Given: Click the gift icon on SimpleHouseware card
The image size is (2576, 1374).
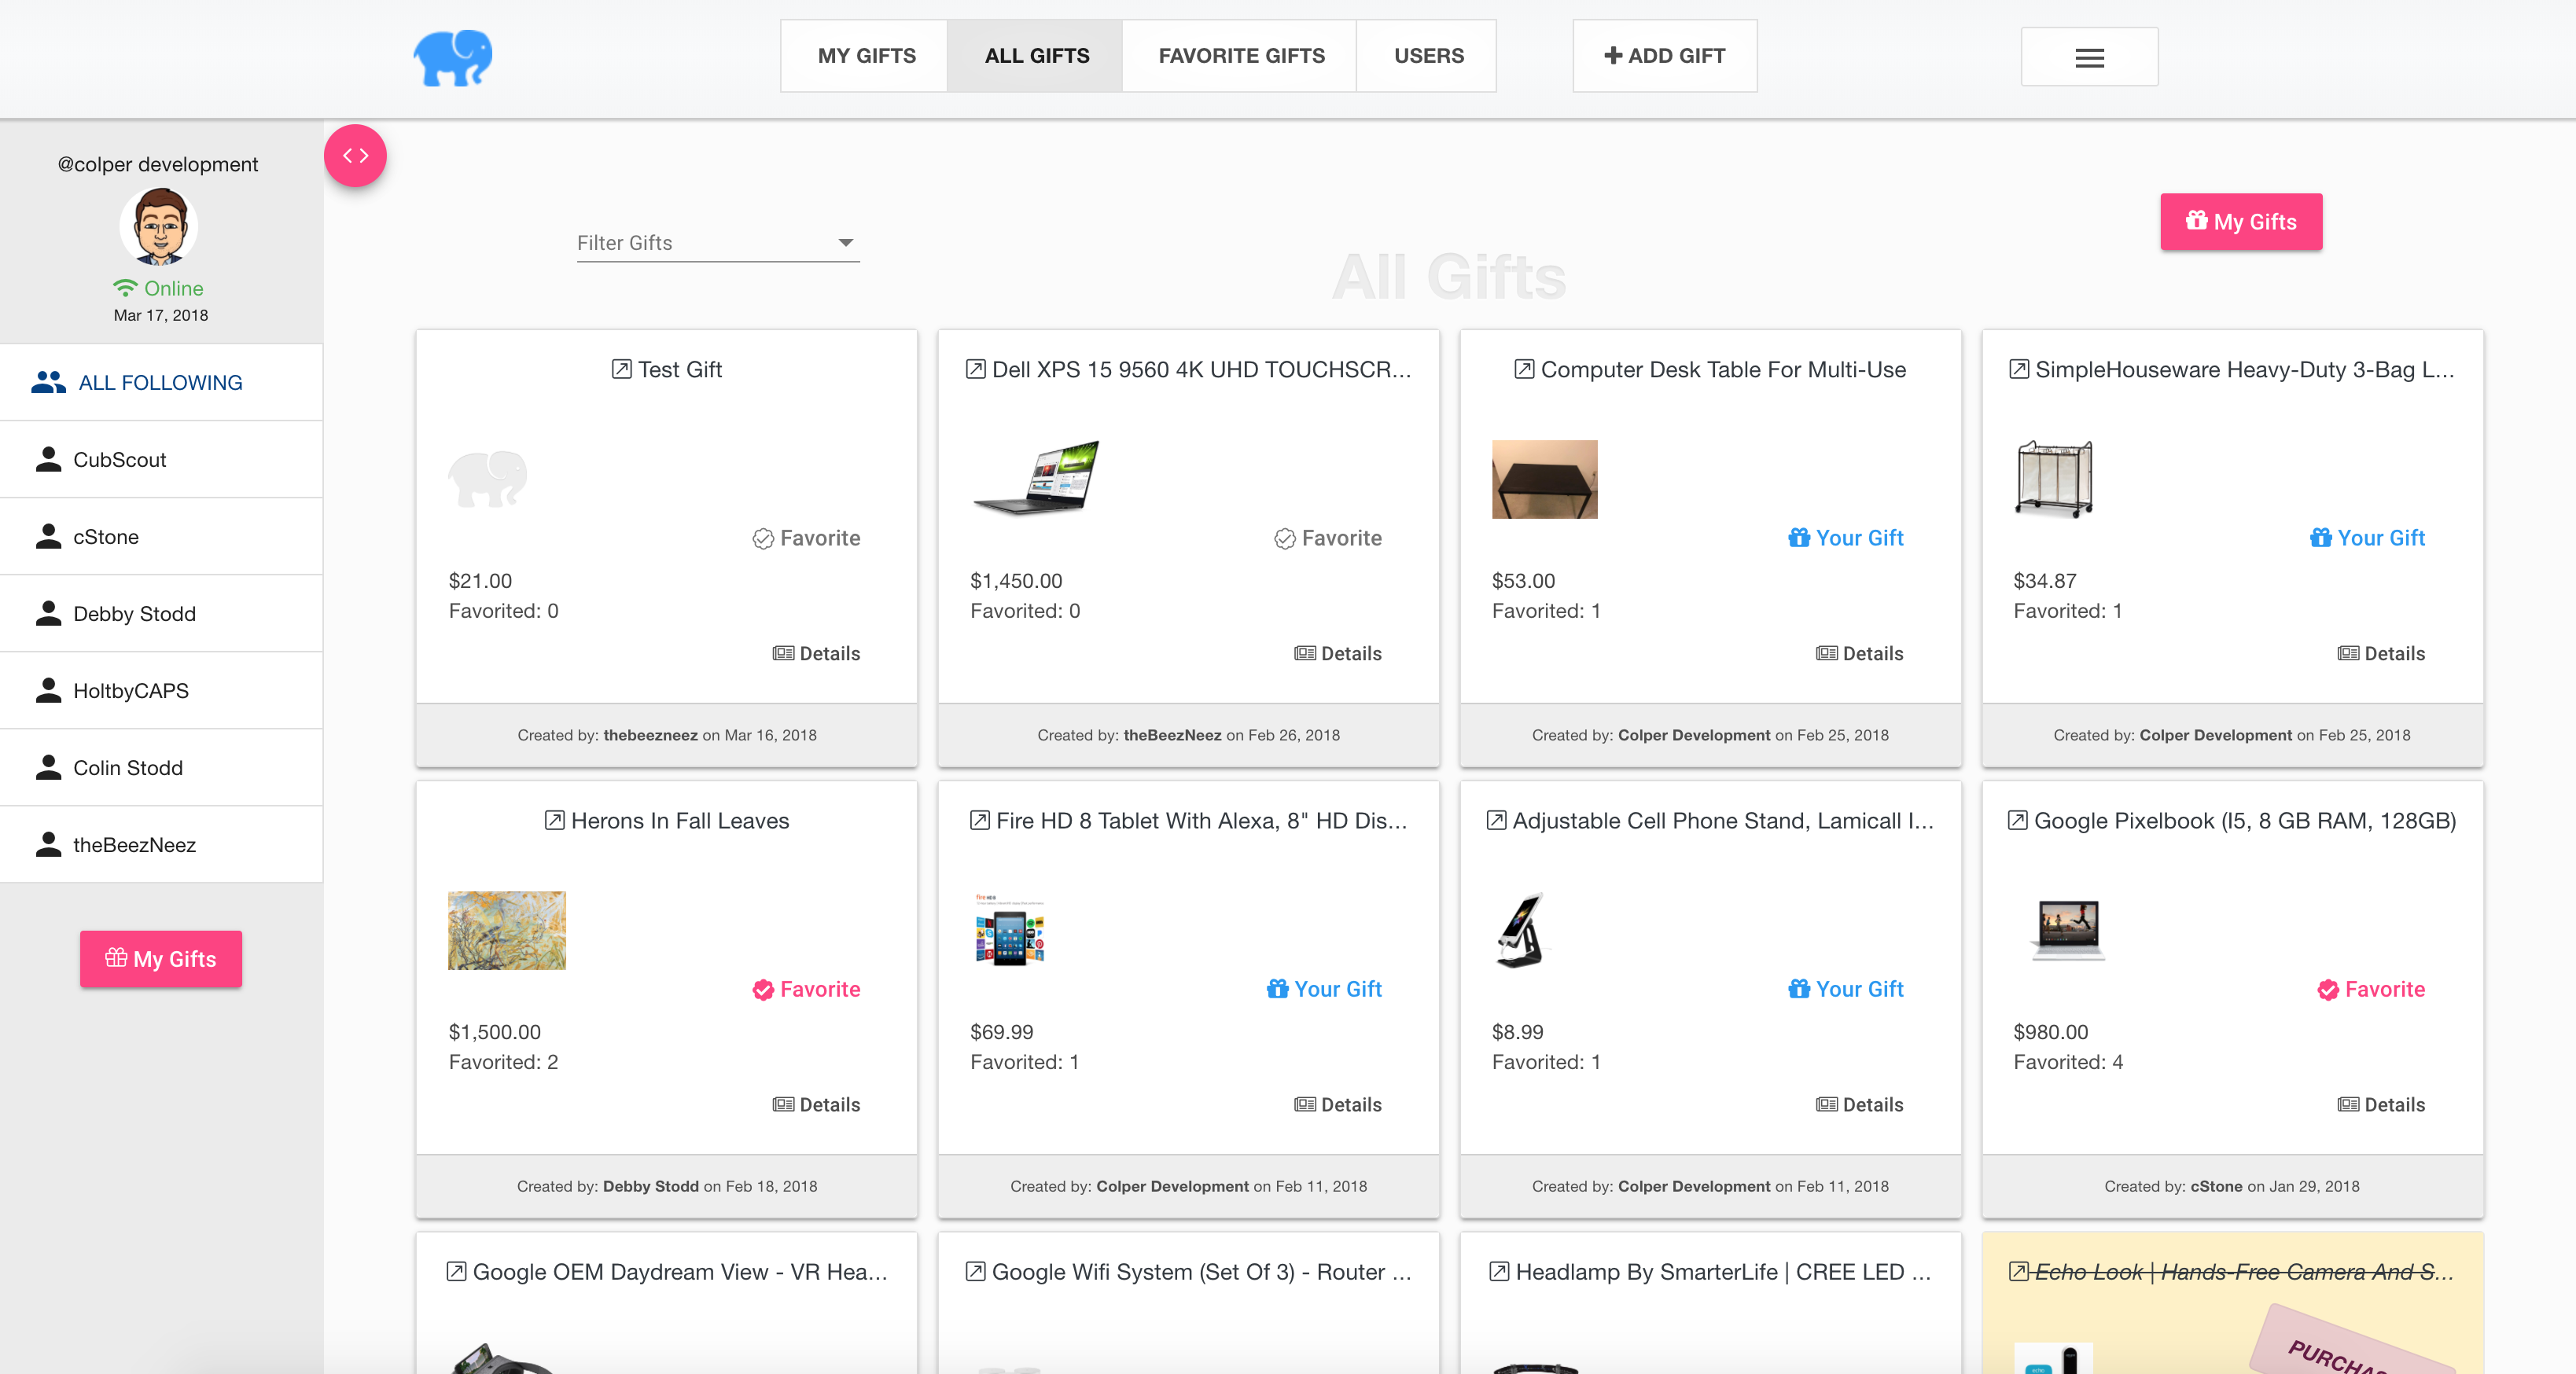Looking at the screenshot, I should (x=2320, y=538).
